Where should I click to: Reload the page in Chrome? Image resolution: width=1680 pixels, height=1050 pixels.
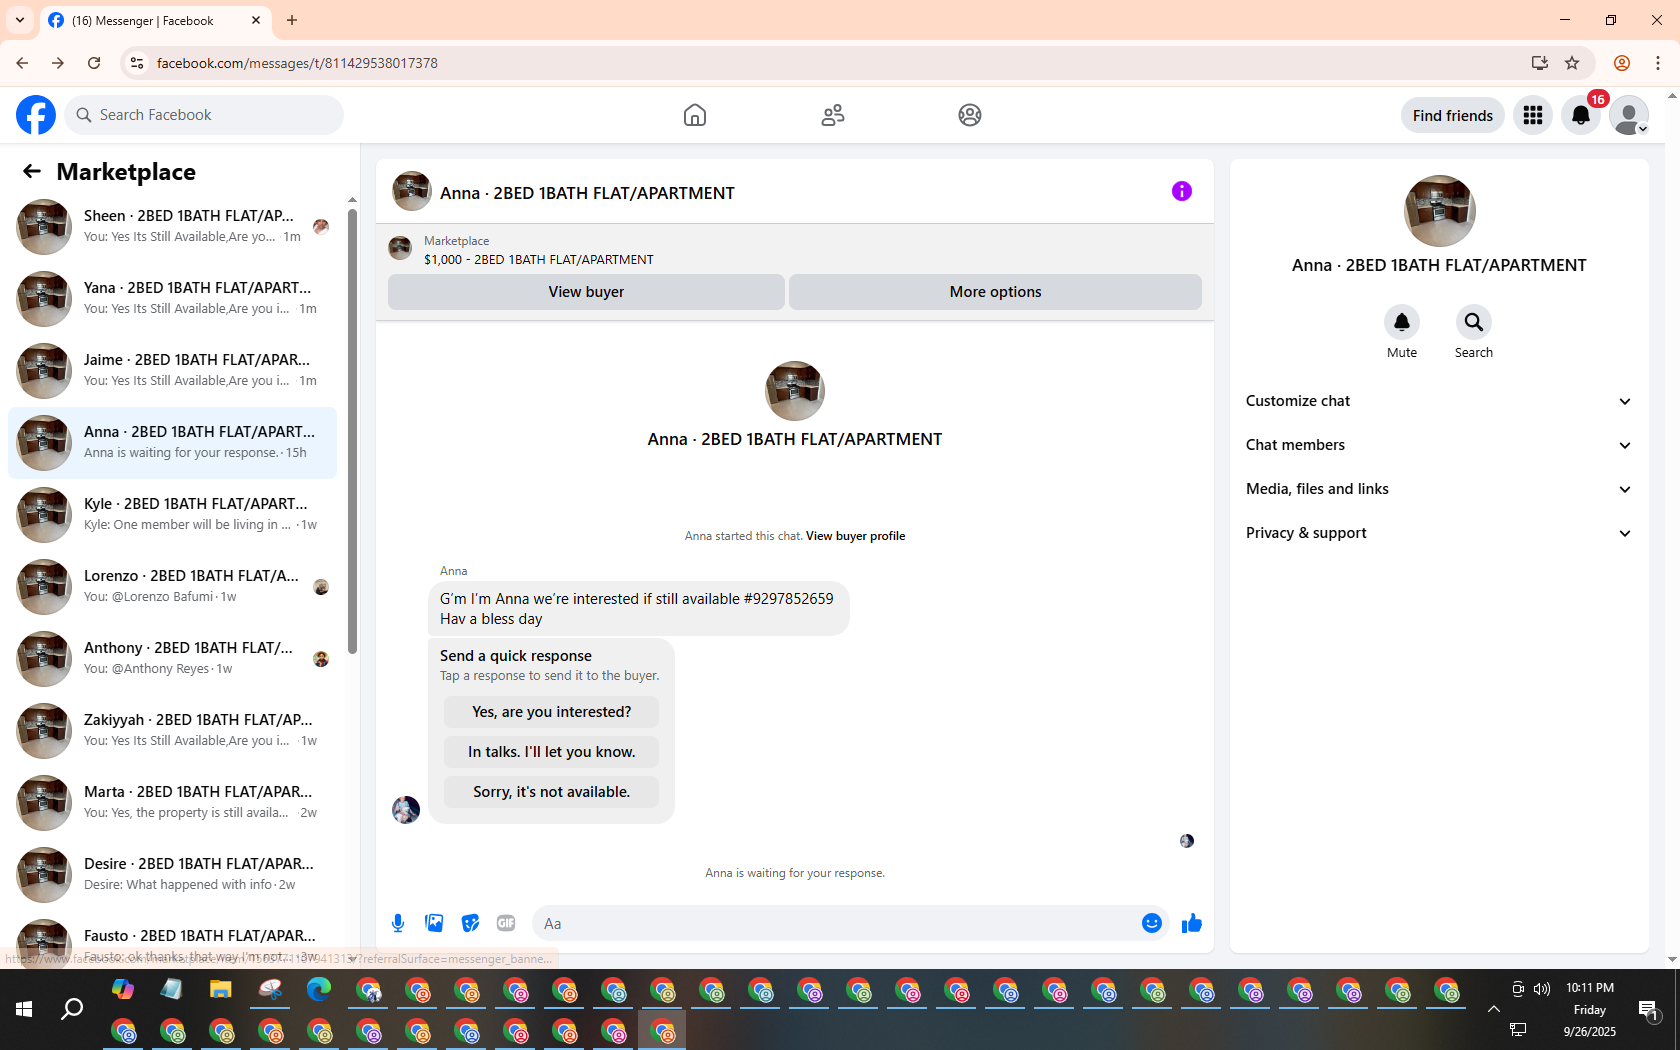point(94,63)
